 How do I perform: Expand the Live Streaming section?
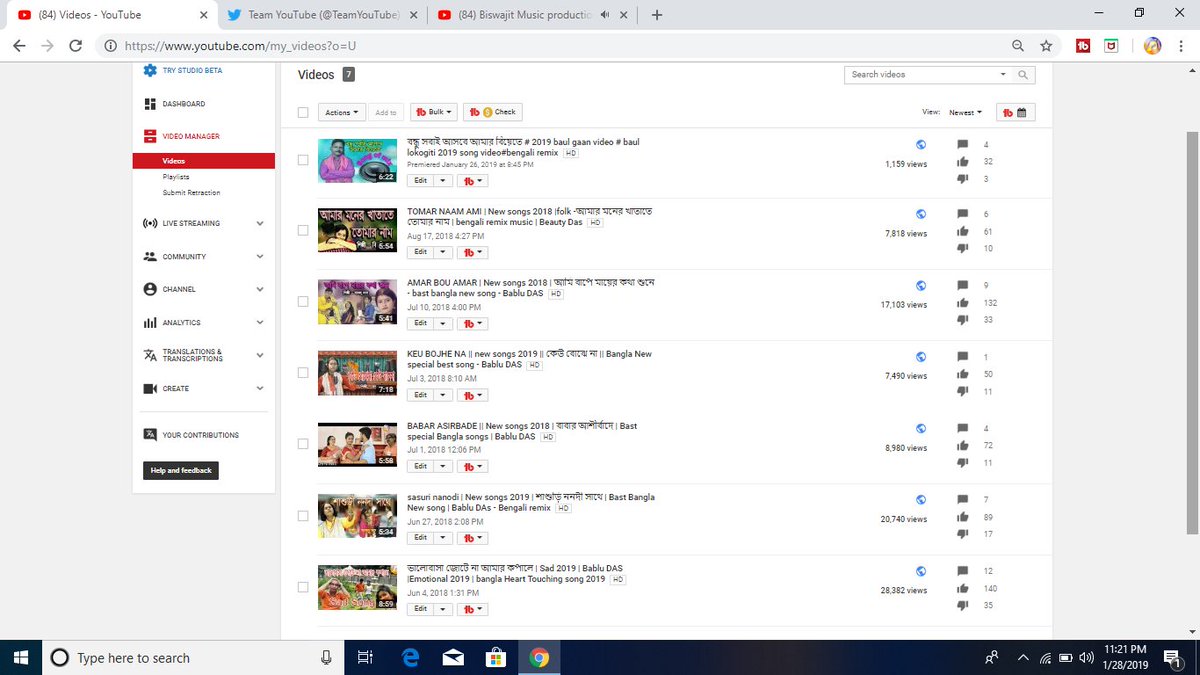pyautogui.click(x=259, y=223)
